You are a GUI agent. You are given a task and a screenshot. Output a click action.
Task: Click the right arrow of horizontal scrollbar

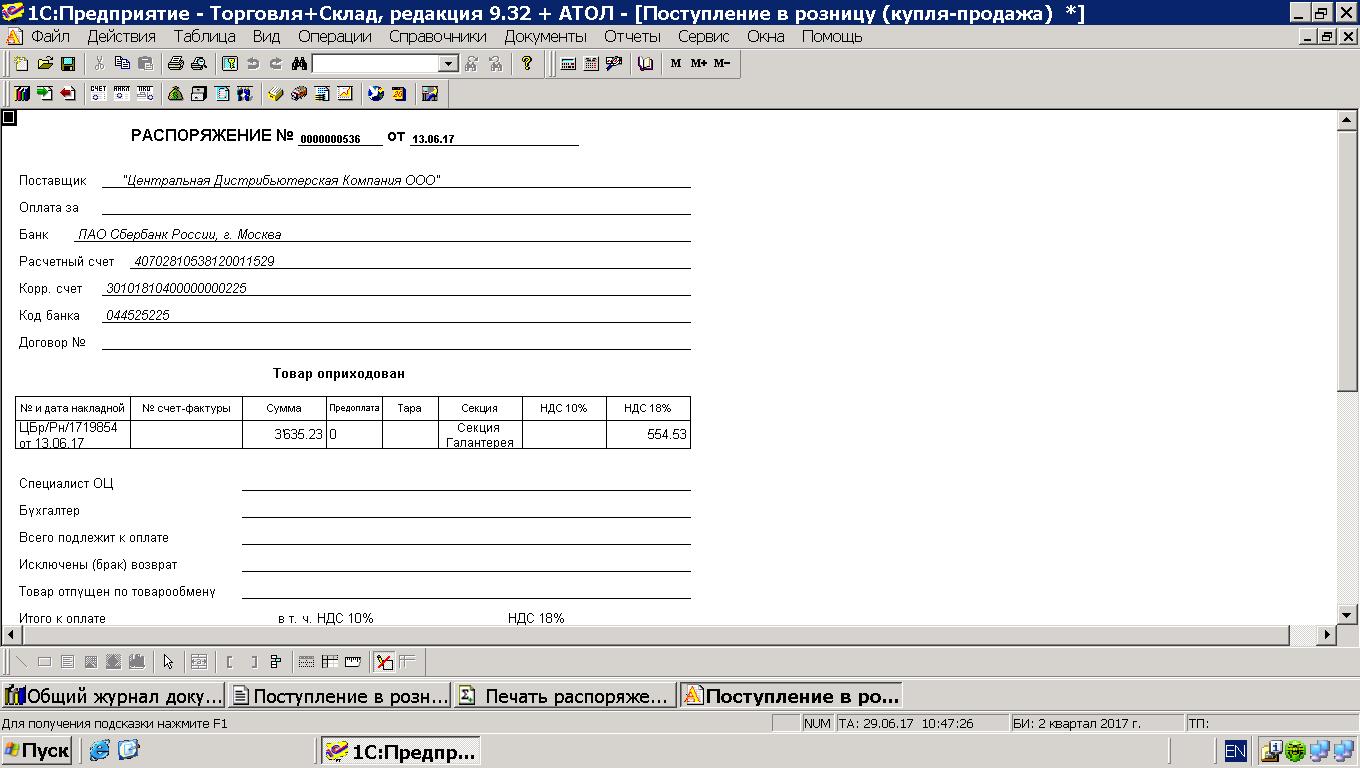coord(1327,635)
